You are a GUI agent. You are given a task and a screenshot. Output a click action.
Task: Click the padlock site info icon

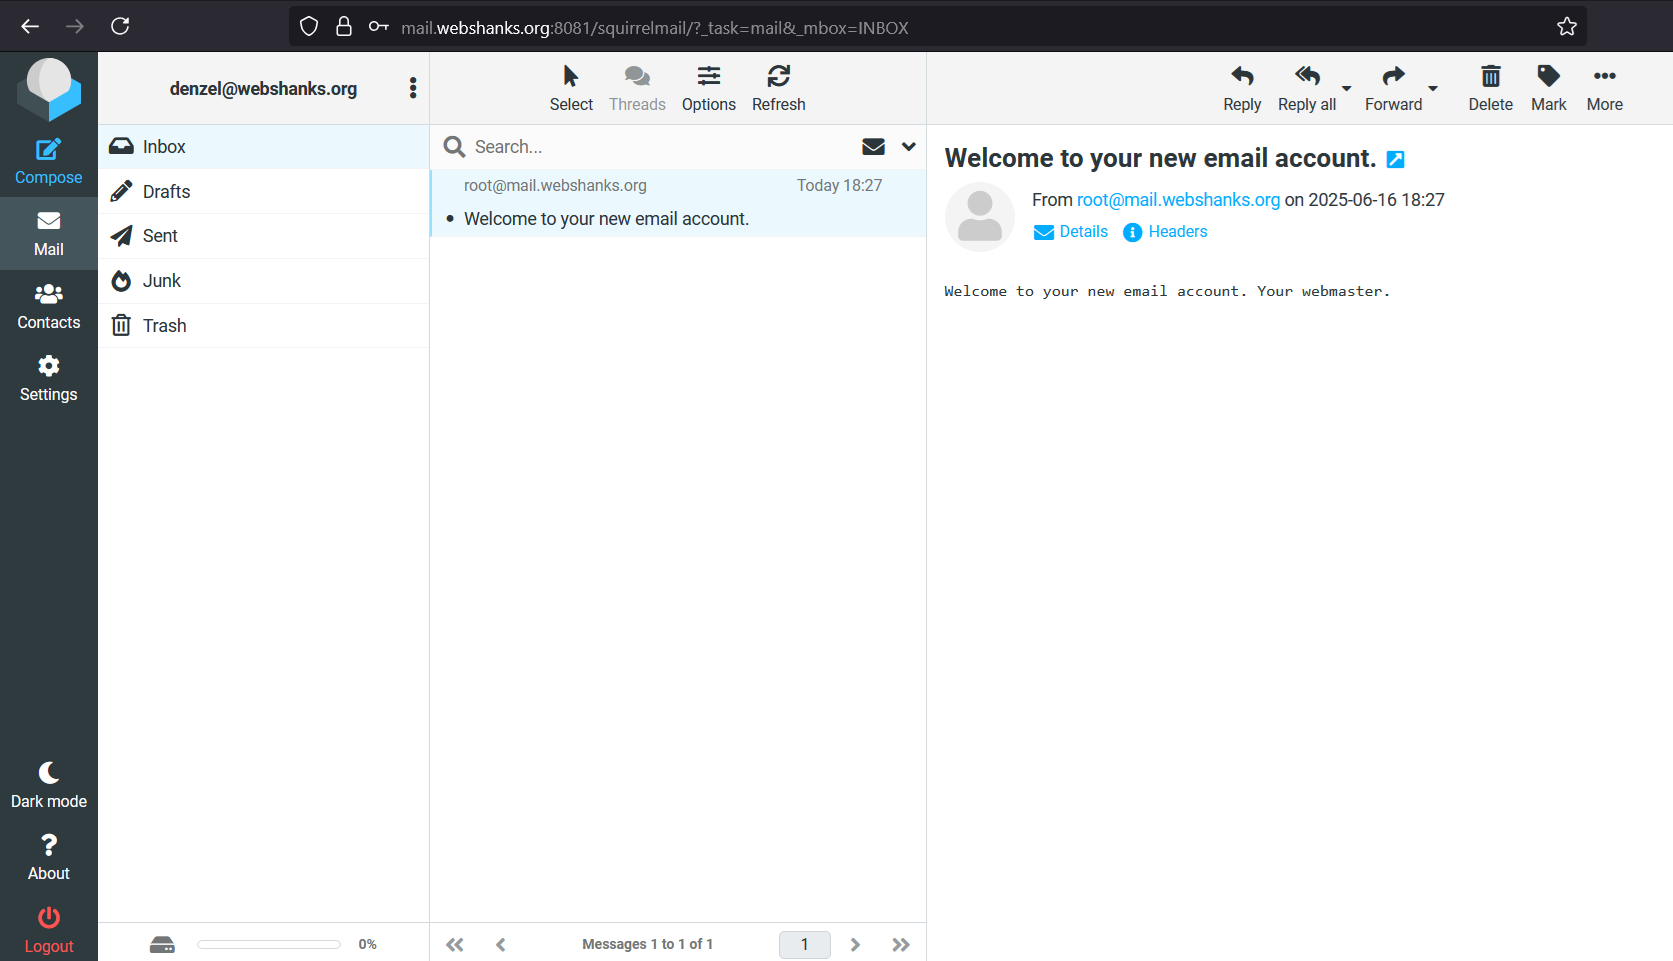344,27
